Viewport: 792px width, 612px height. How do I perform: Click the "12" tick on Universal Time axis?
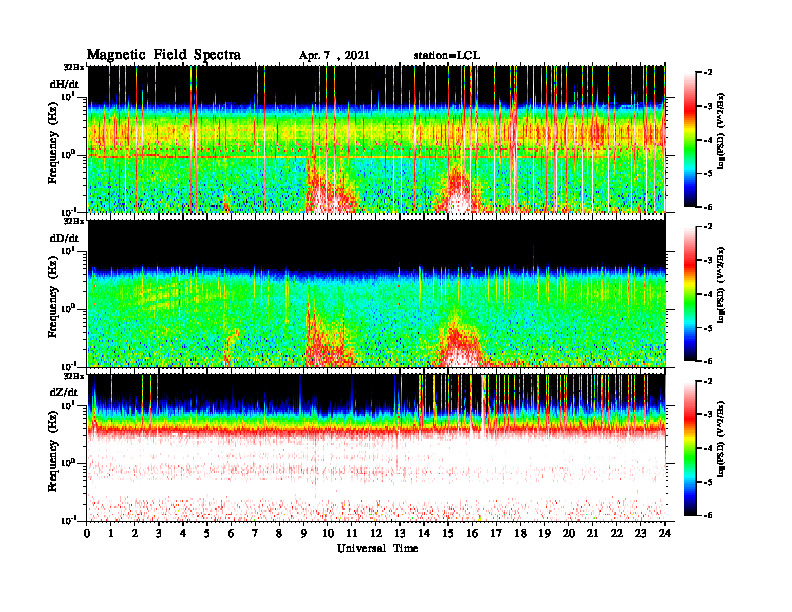pos(376,534)
